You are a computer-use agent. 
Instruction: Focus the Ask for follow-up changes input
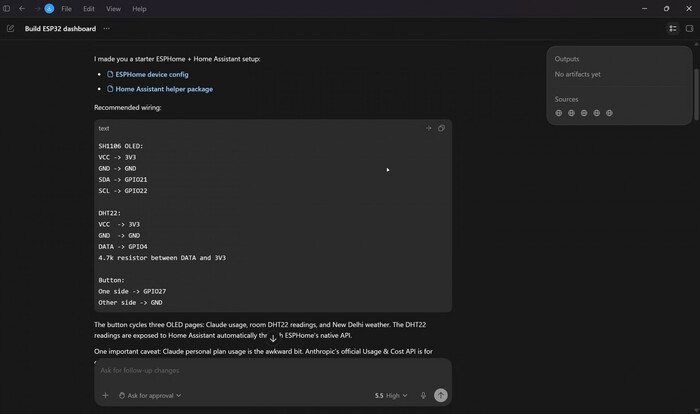[273, 370]
